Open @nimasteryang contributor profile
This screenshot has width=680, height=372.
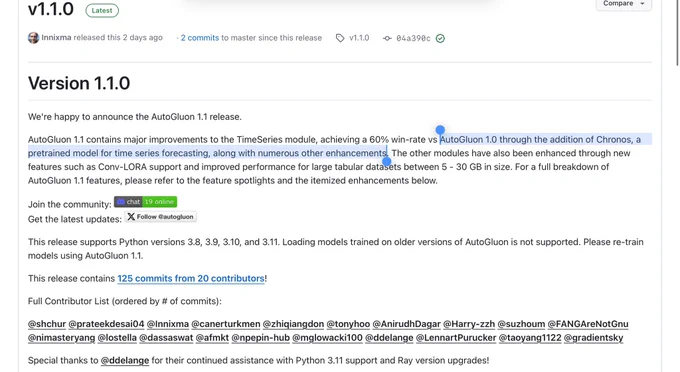tap(62, 338)
